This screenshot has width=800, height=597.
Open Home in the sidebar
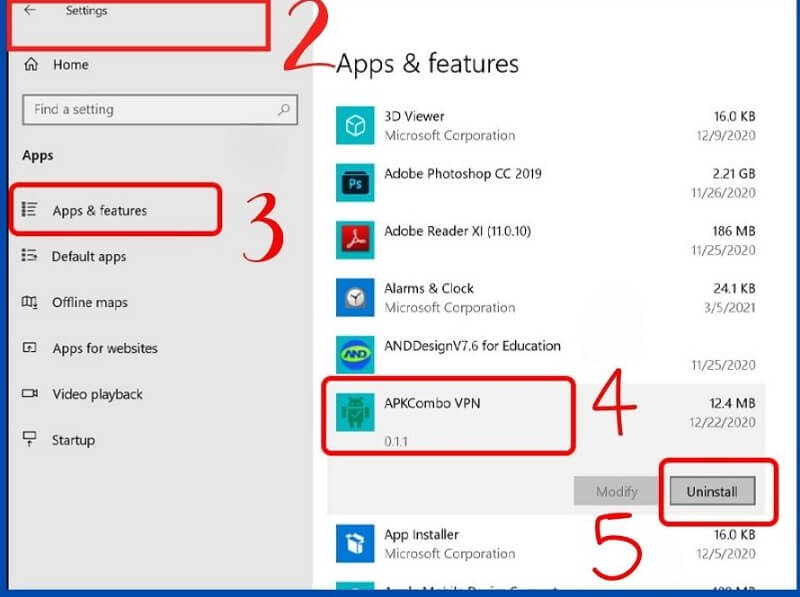[70, 65]
